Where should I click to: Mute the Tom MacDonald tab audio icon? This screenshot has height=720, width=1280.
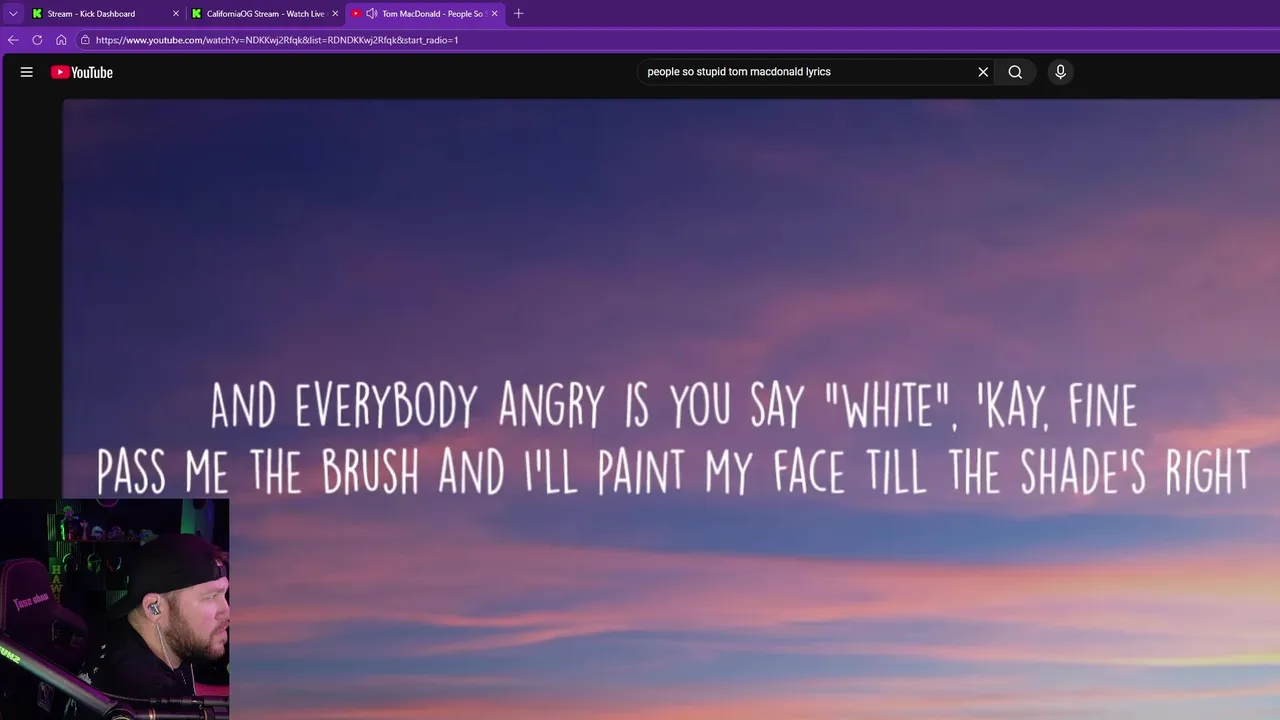(x=372, y=14)
